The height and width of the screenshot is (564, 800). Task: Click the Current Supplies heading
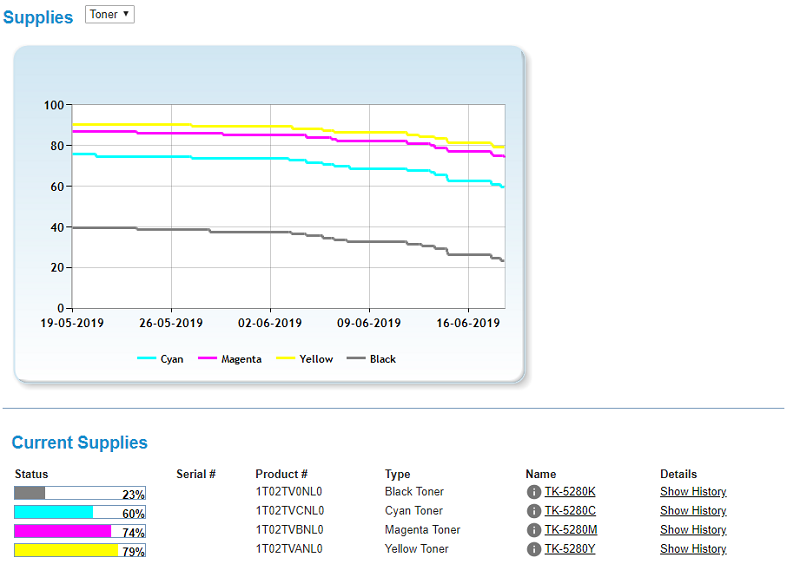point(80,443)
